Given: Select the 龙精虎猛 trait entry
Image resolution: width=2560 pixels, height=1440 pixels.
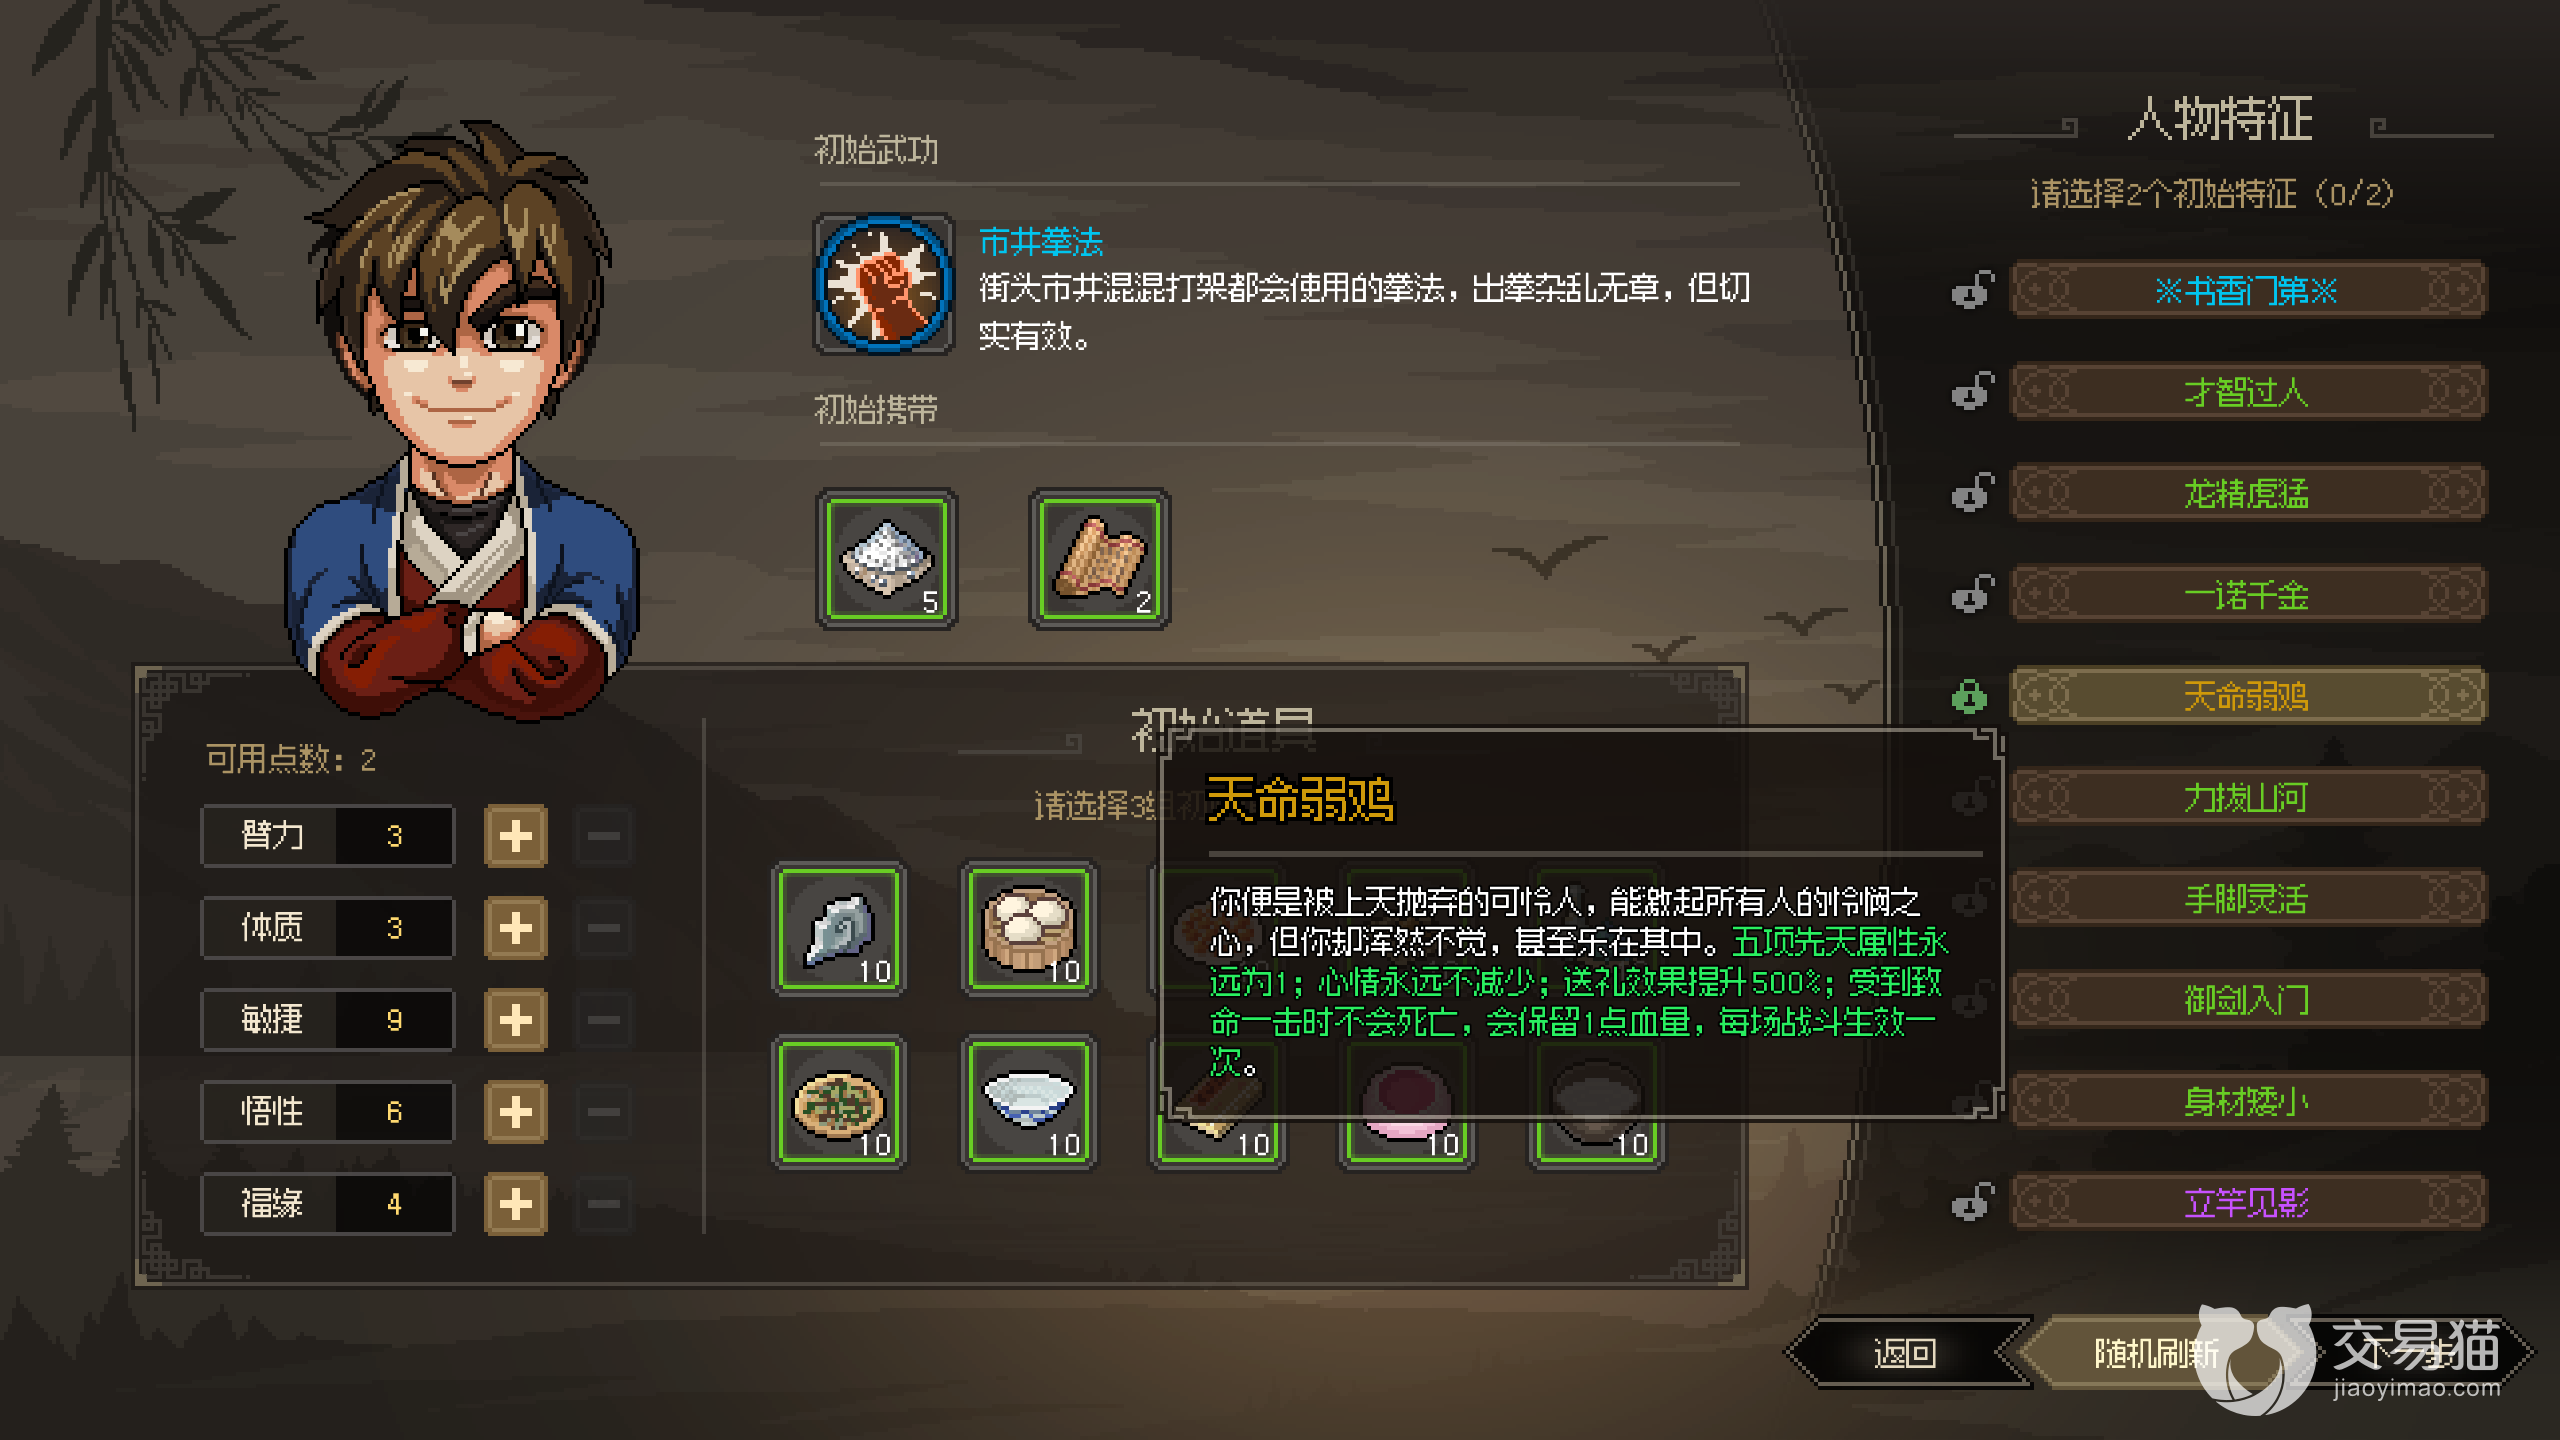Looking at the screenshot, I should [x=2248, y=493].
